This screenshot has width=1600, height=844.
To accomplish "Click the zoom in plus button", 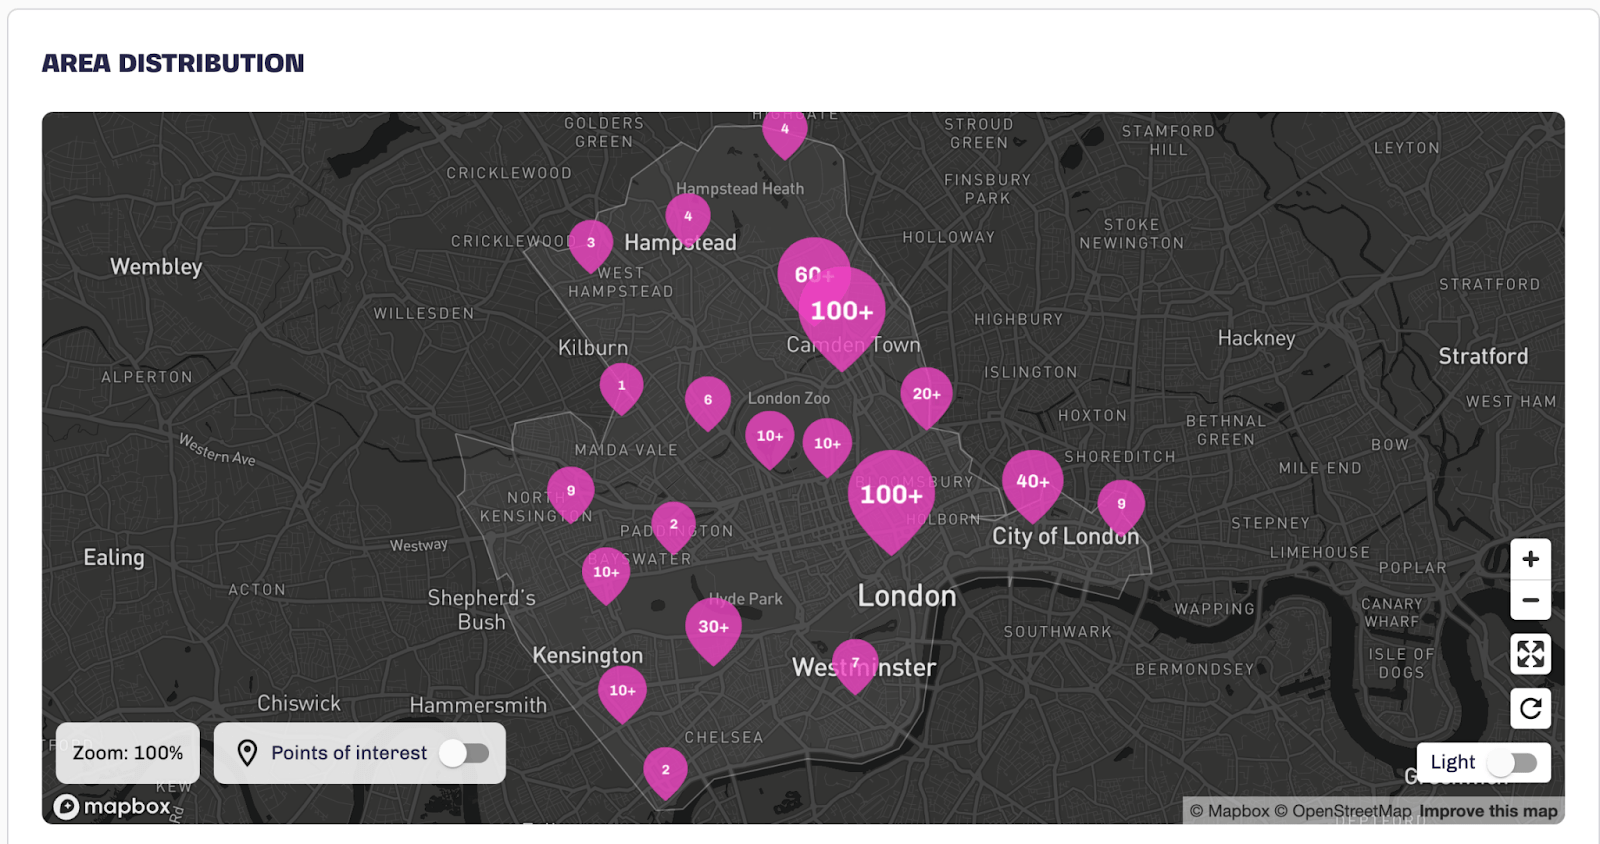I will click(1530, 559).
